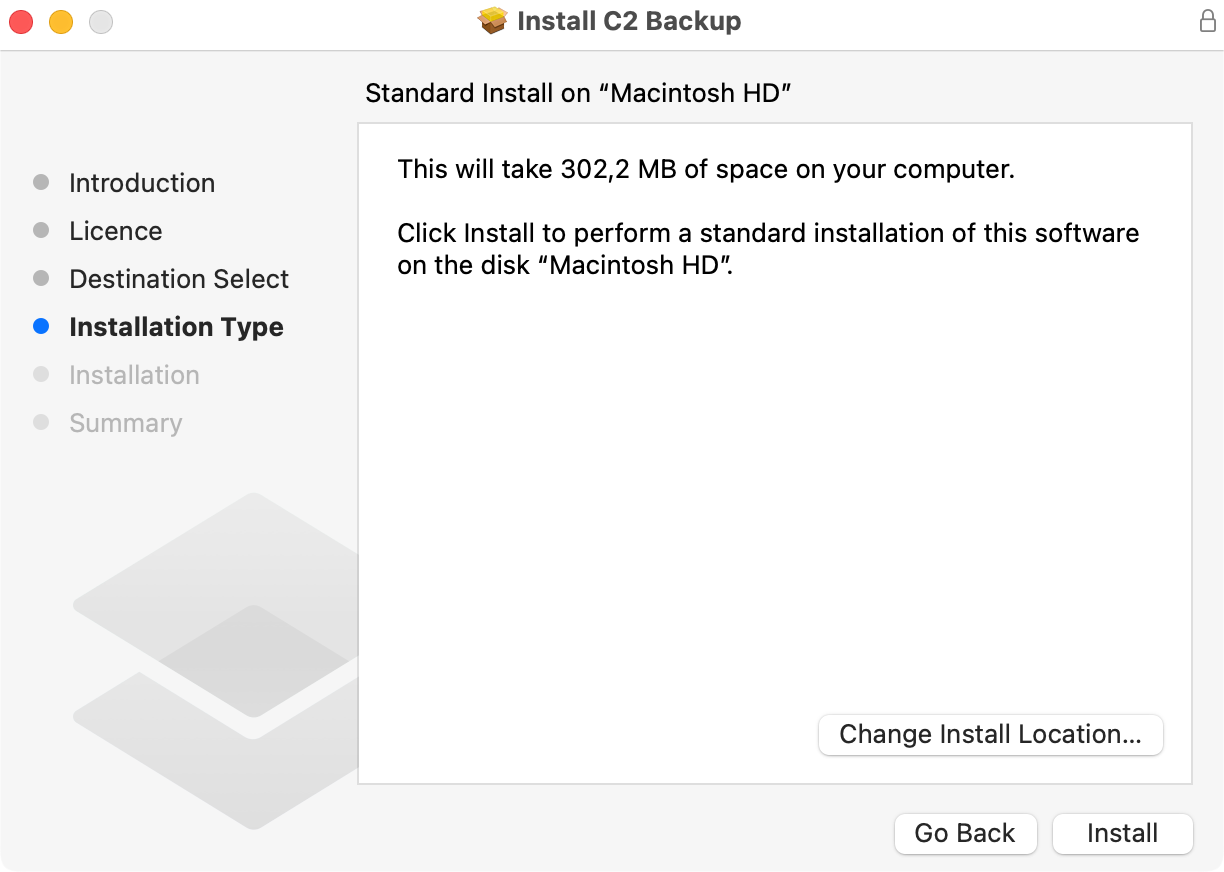Click the grey bullet beside Licence
1224x872 pixels.
pyautogui.click(x=41, y=230)
